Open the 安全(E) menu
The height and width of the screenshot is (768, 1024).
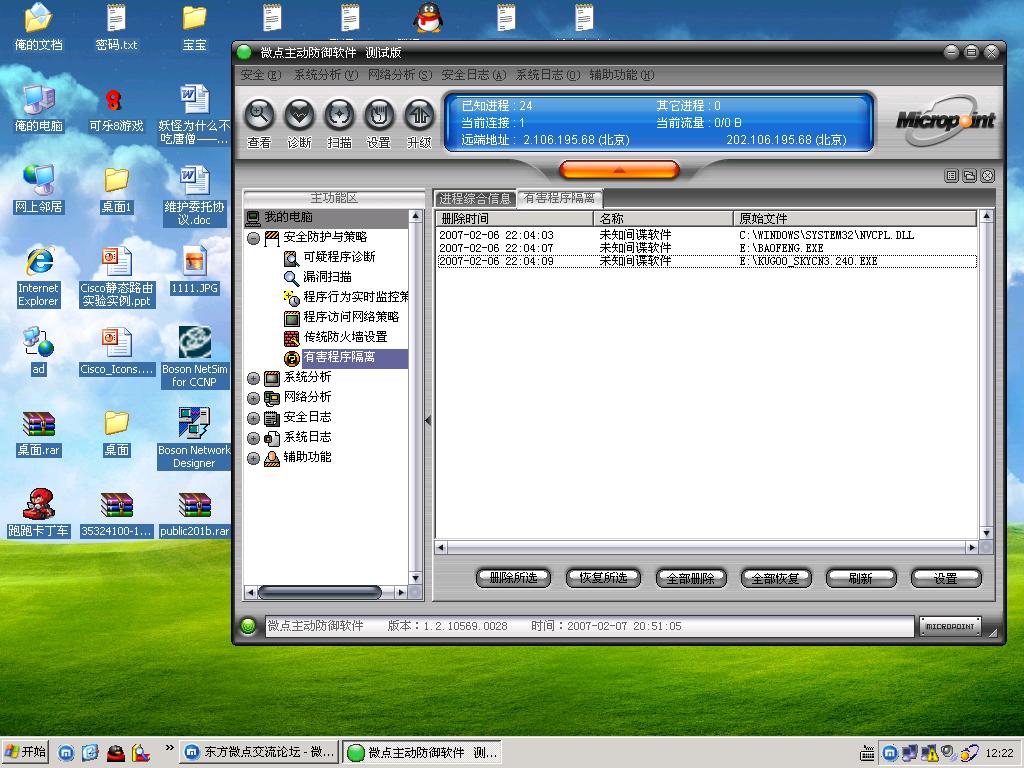[x=261, y=75]
